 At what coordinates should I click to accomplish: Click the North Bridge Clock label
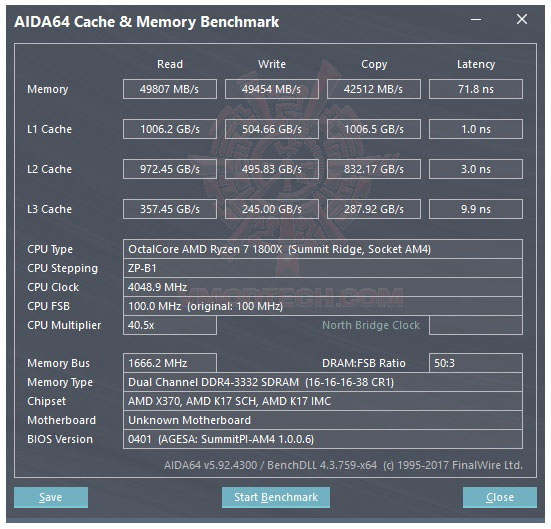tap(371, 325)
